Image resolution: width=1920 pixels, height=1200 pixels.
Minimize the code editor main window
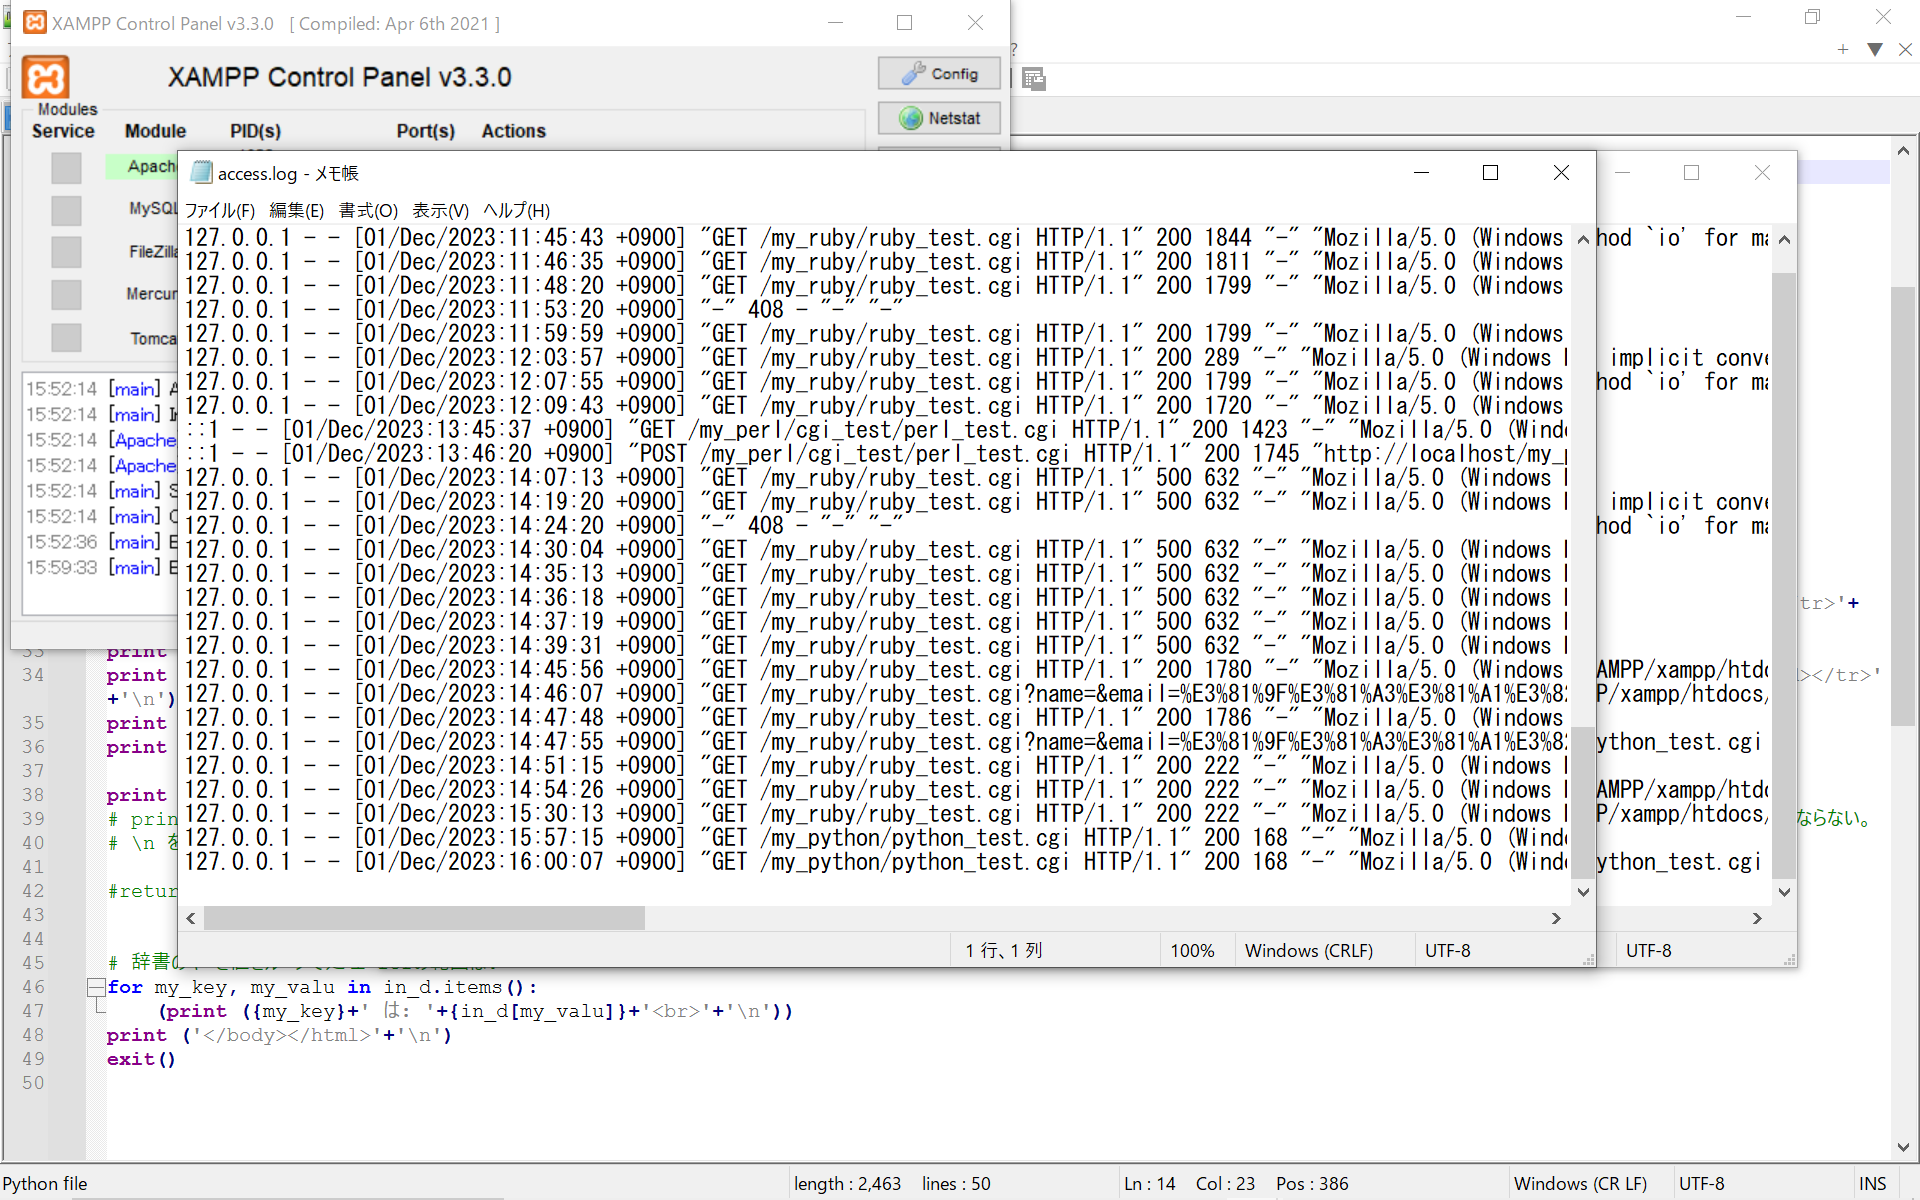[1744, 17]
